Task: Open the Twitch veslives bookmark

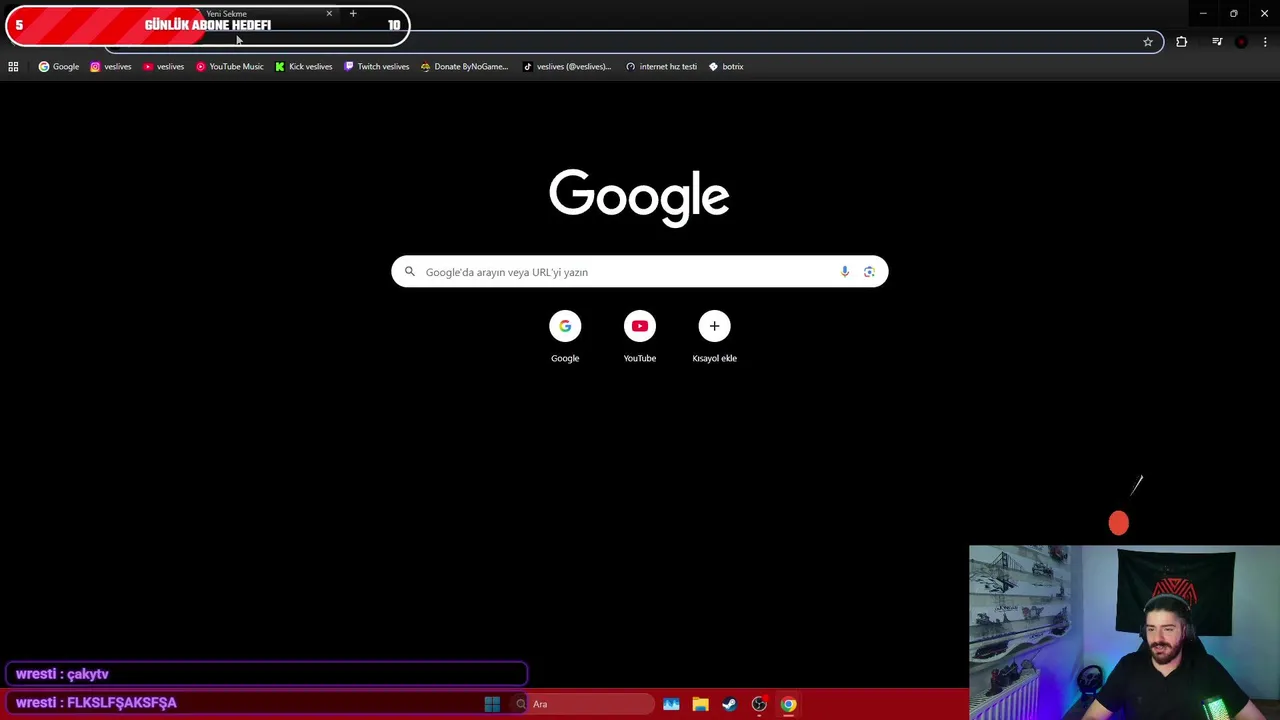Action: (377, 67)
